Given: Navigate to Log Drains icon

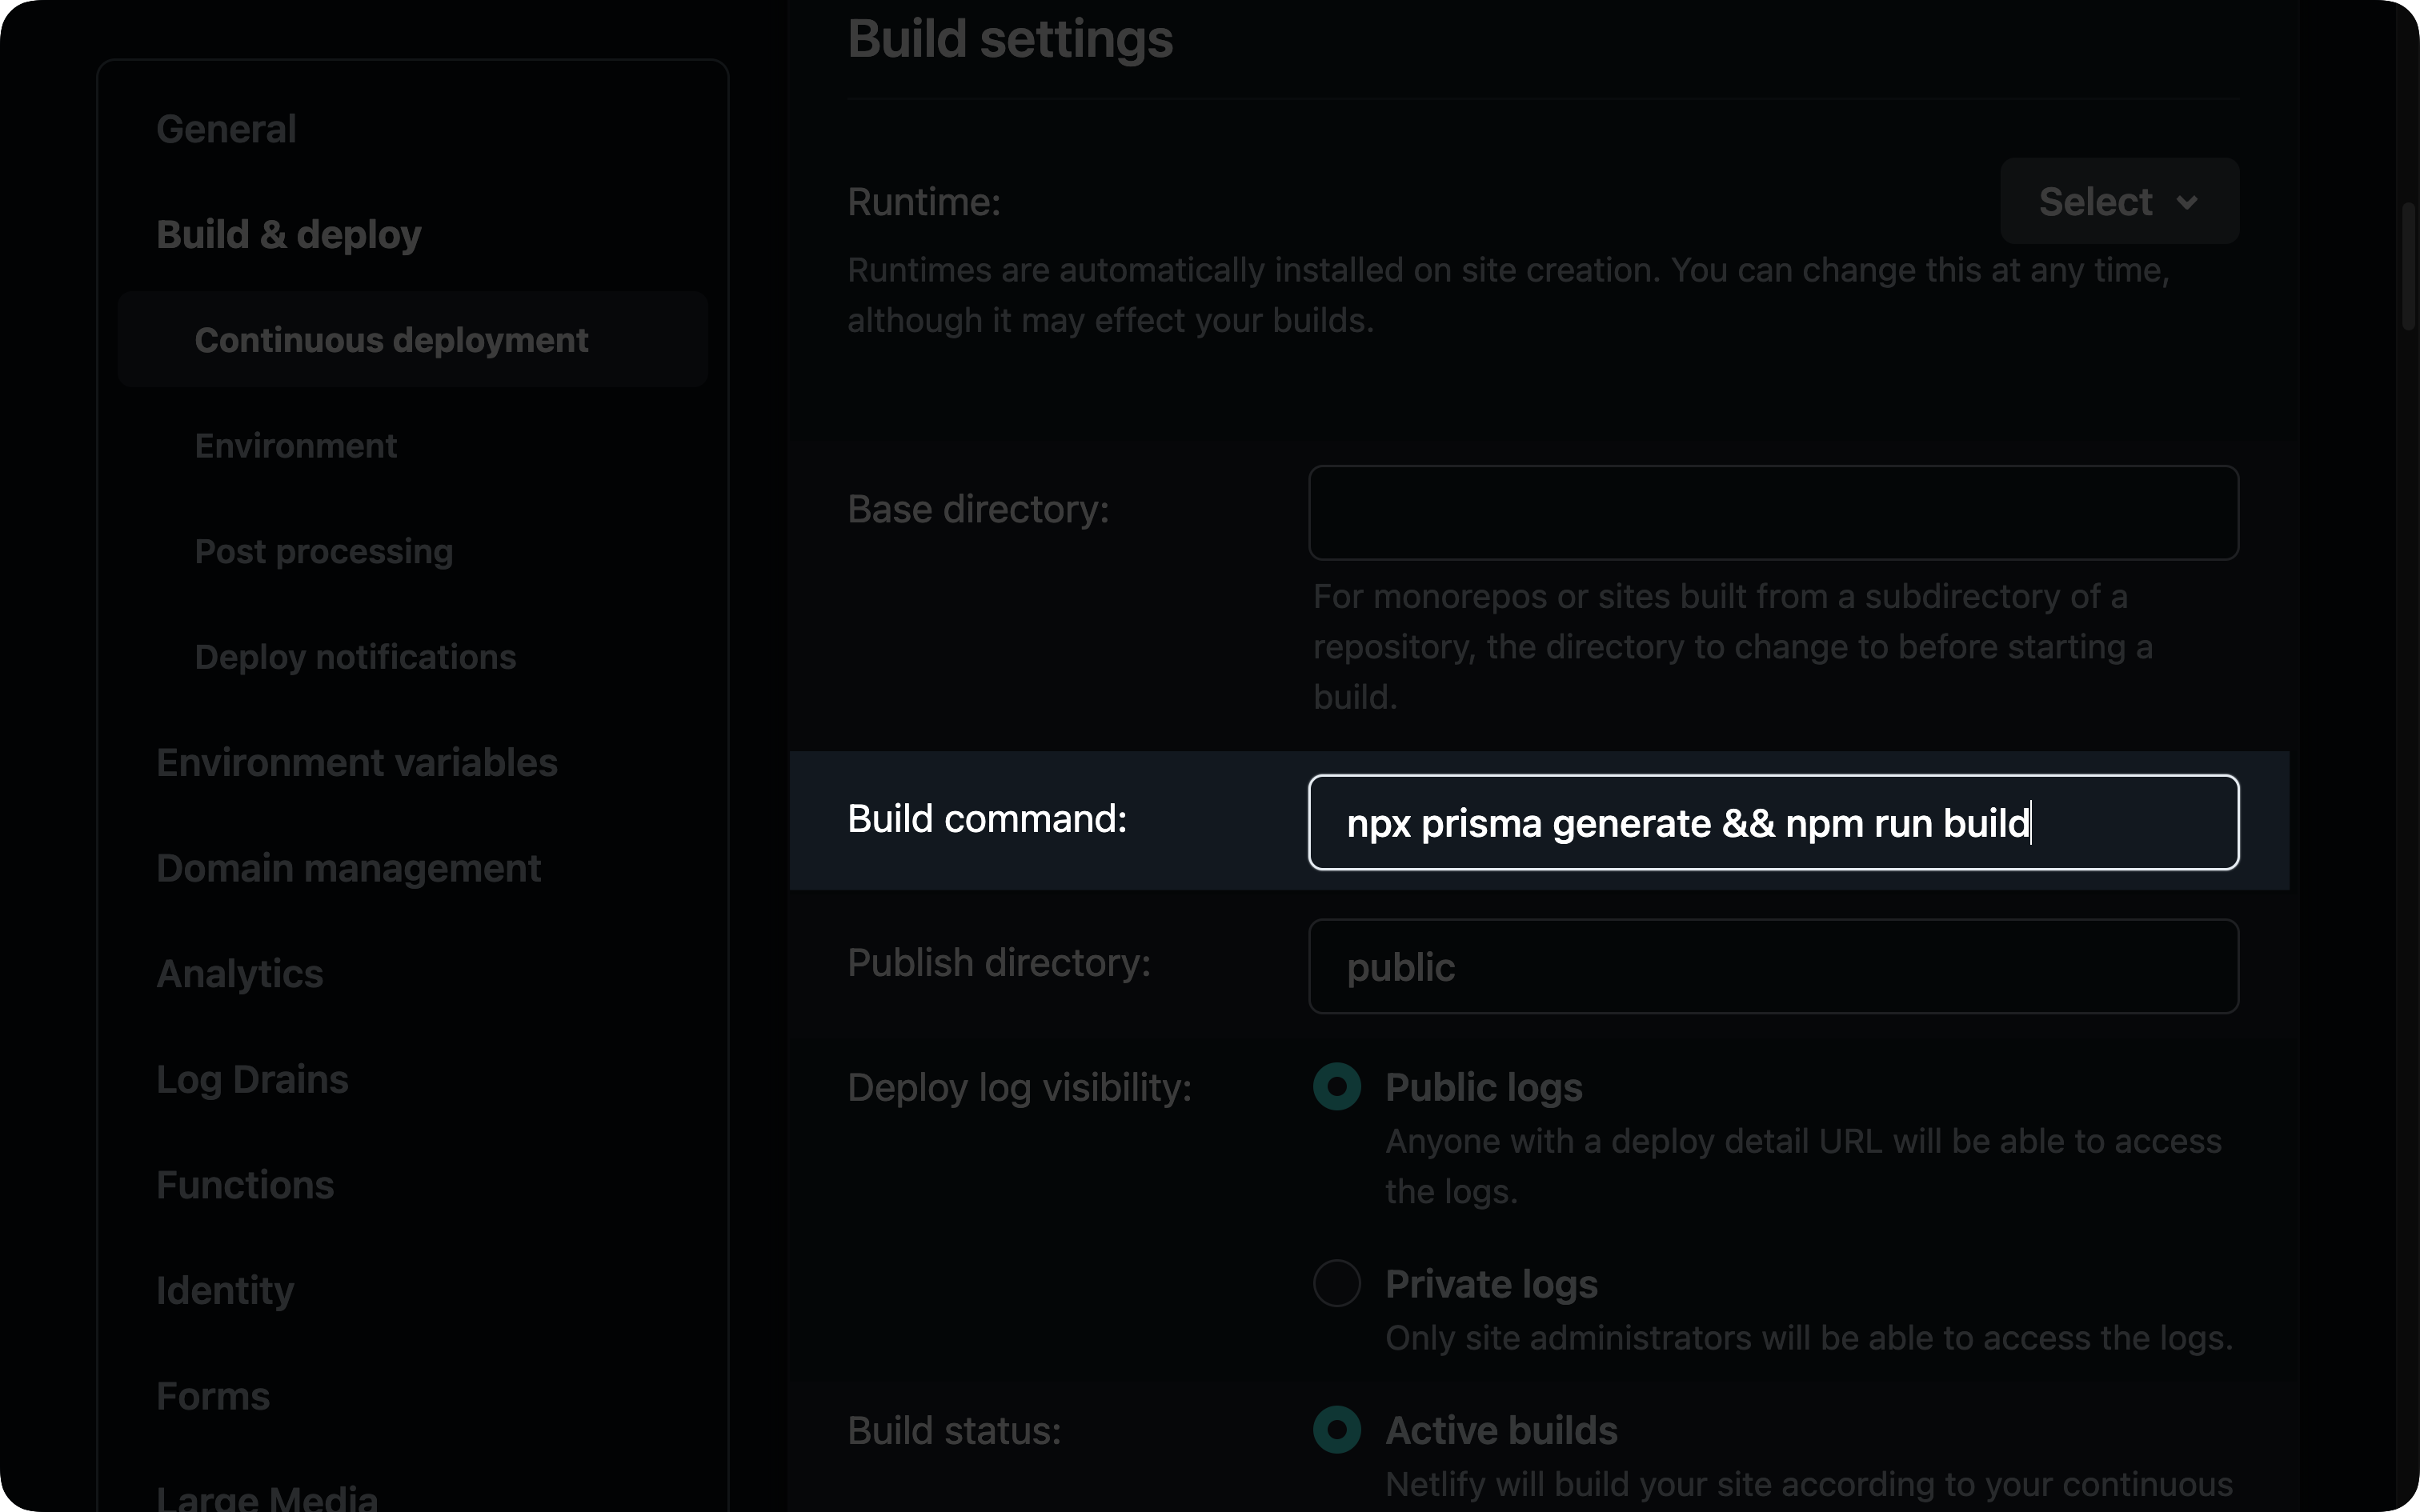Looking at the screenshot, I should pos(253,1078).
